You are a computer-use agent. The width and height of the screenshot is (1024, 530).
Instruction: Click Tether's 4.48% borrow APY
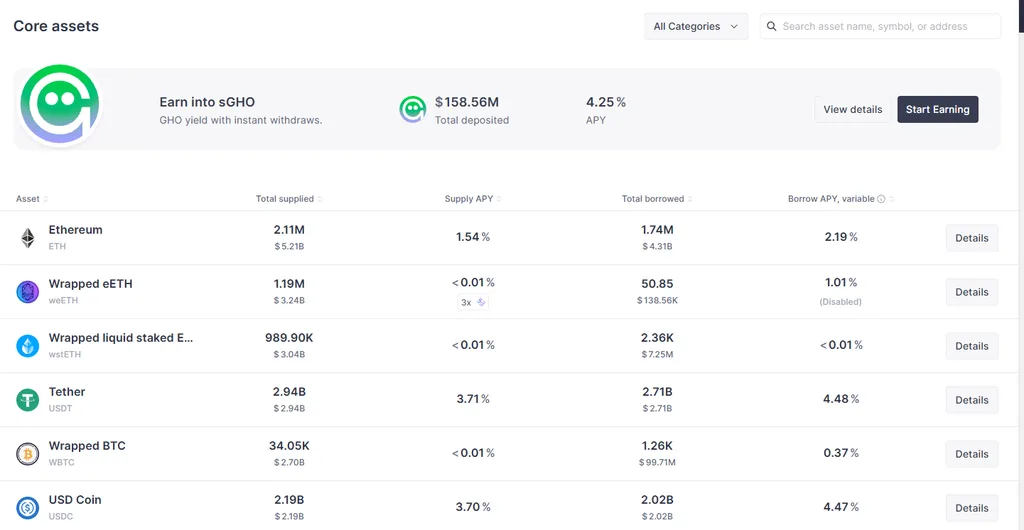pyautogui.click(x=841, y=399)
